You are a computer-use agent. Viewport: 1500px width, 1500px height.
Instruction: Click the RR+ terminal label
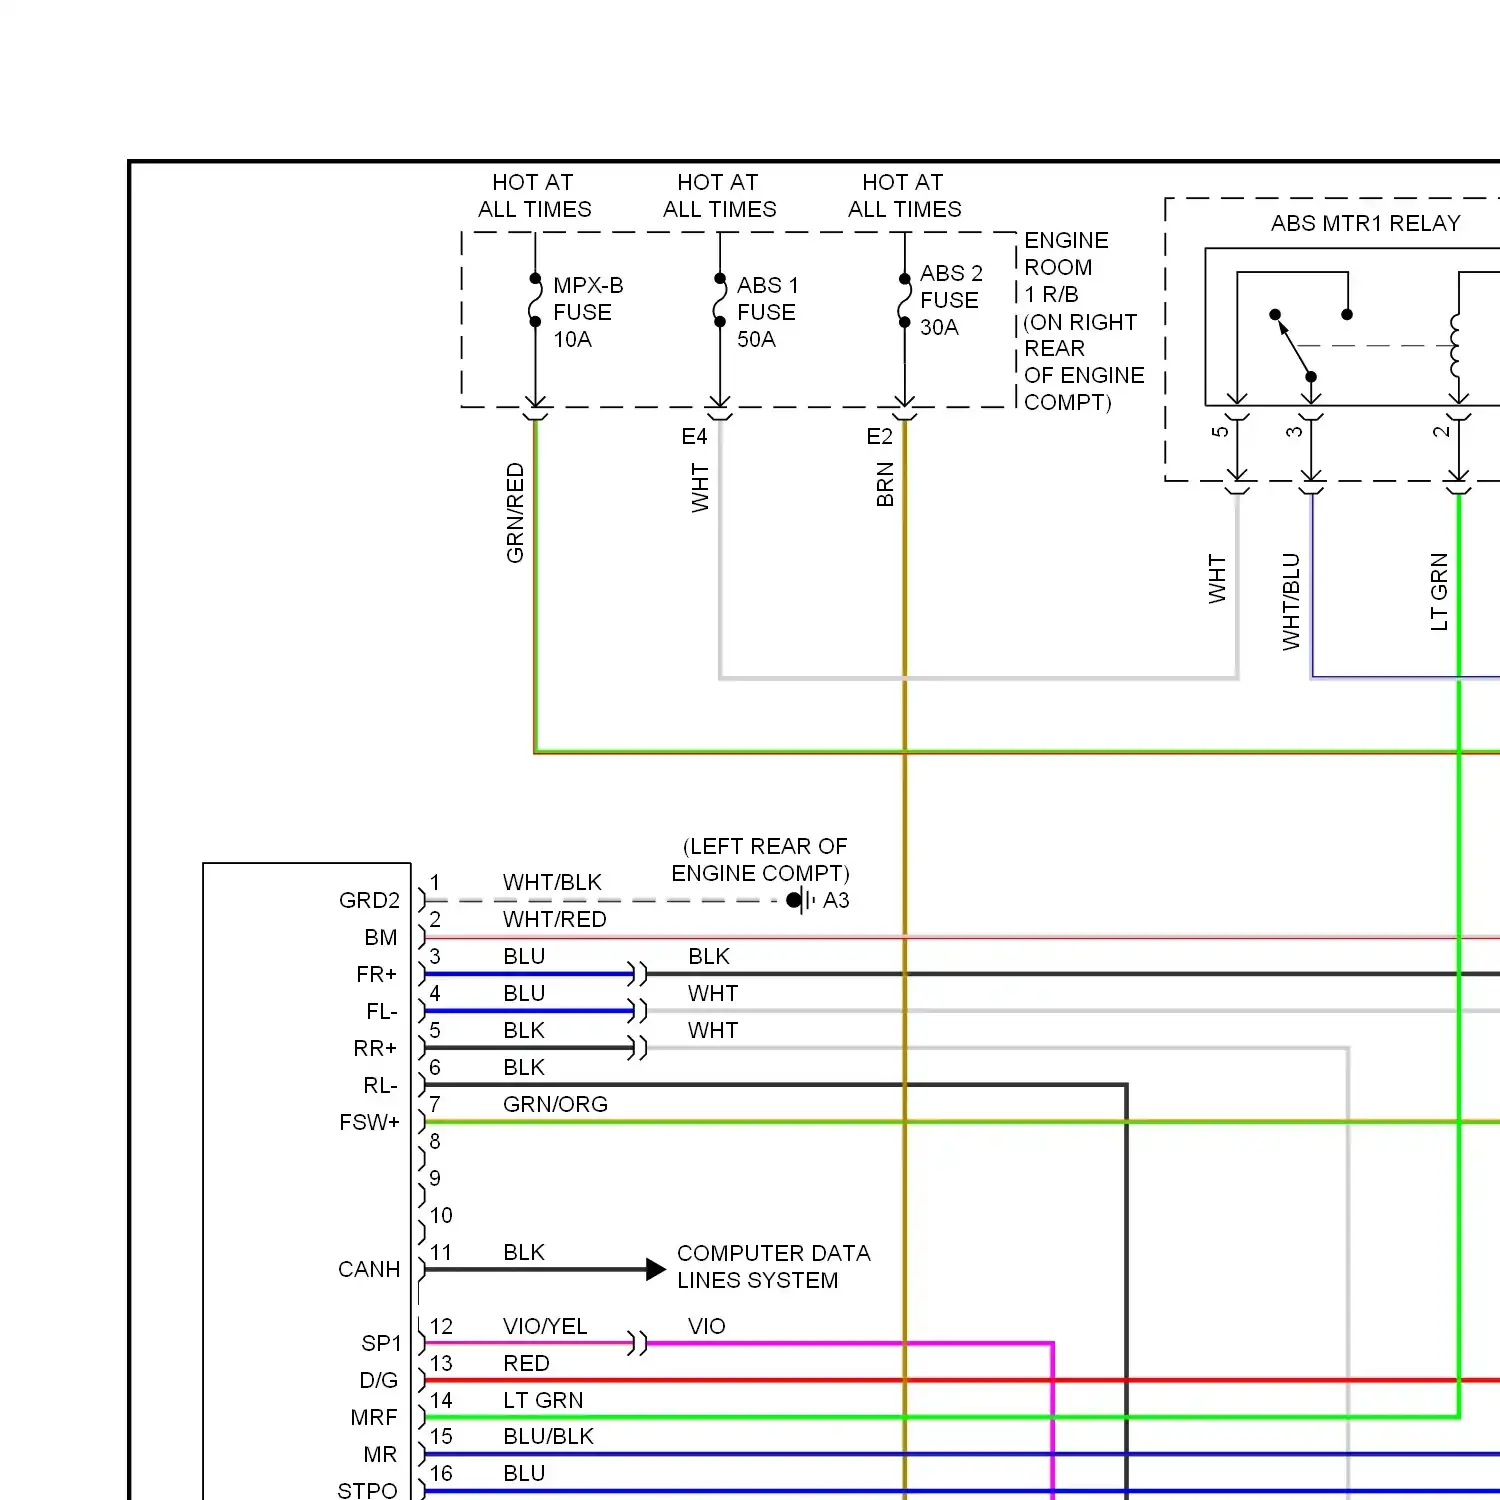375,1048
